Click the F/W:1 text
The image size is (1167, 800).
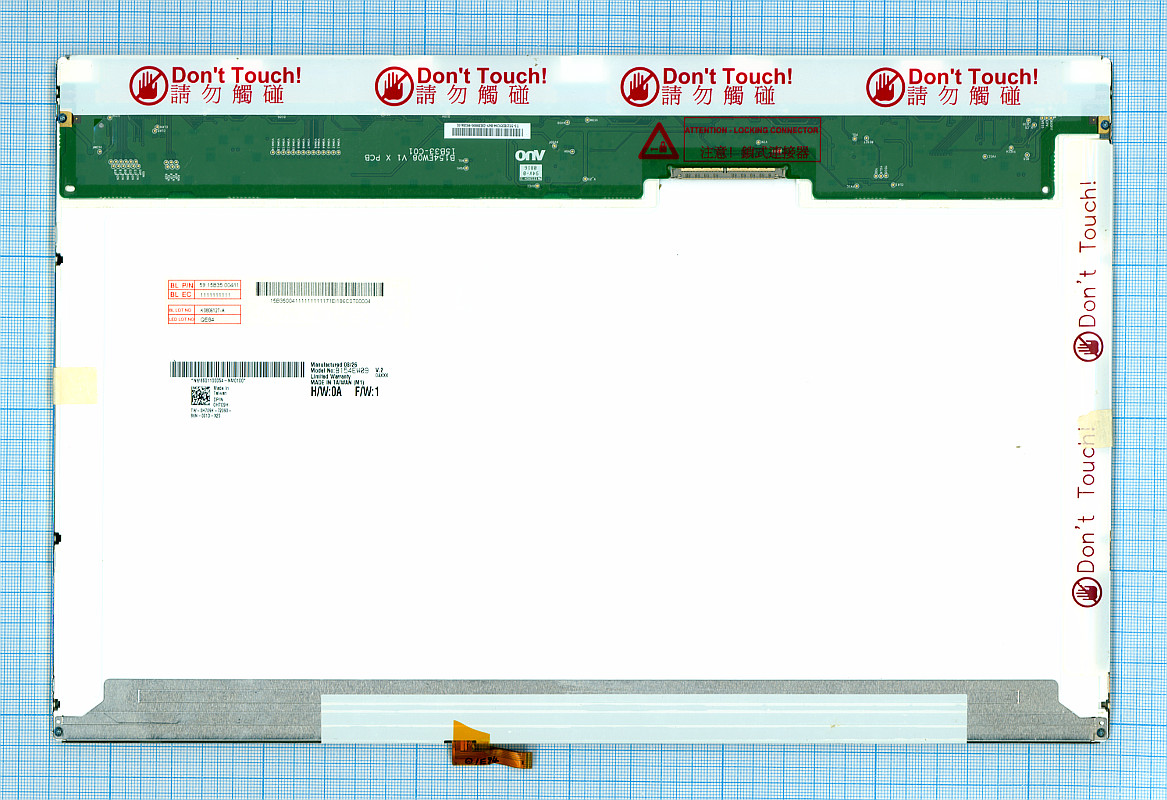[367, 392]
